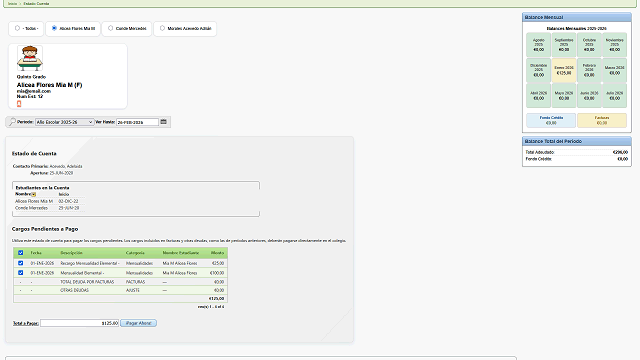Open the Mayo 2026 balance tile
640x360 pixels.
(564, 96)
